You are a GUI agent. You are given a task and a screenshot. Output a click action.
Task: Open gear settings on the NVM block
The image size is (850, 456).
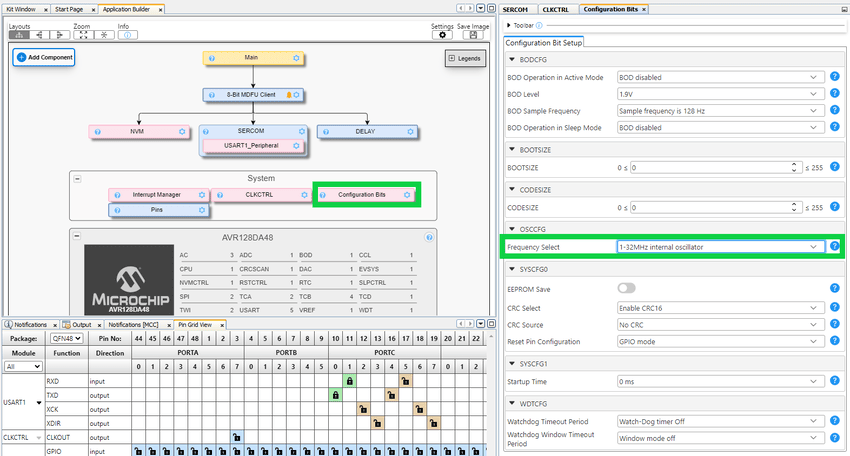point(181,132)
